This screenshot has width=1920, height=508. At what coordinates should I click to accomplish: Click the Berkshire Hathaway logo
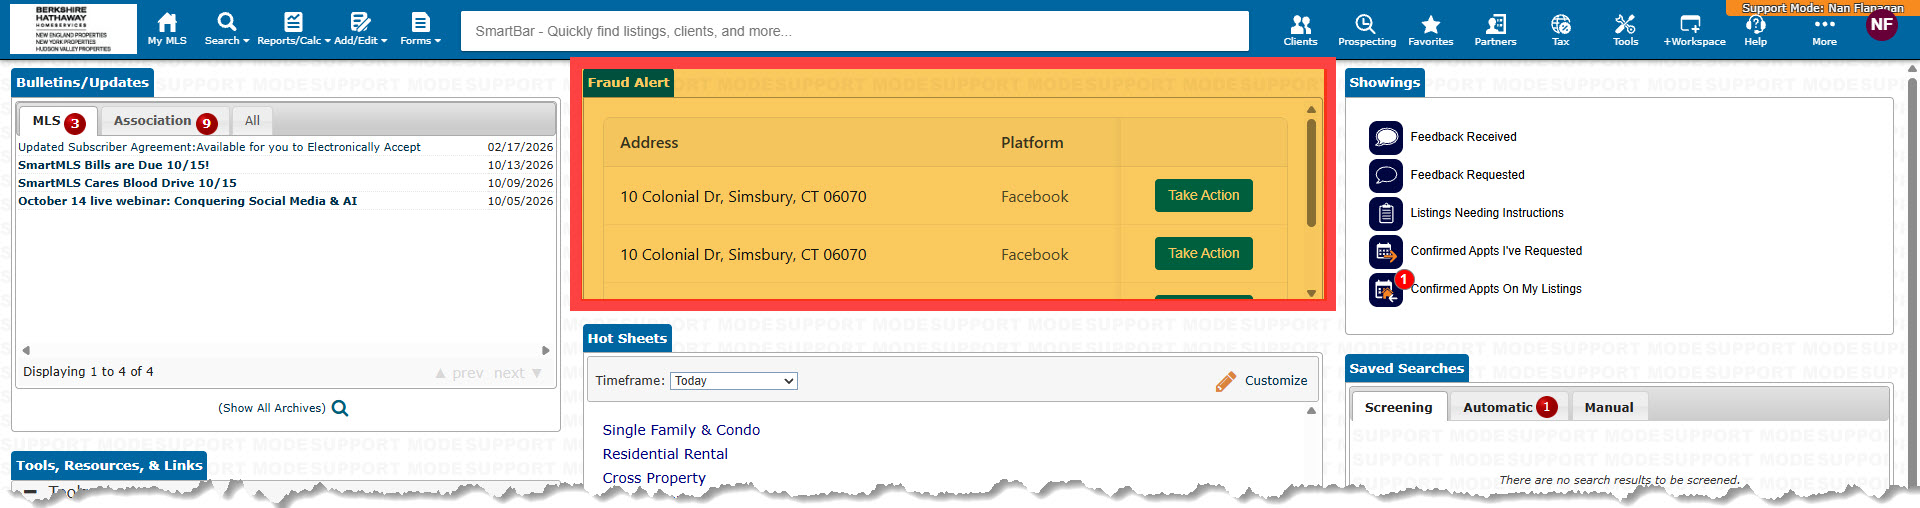(x=73, y=28)
